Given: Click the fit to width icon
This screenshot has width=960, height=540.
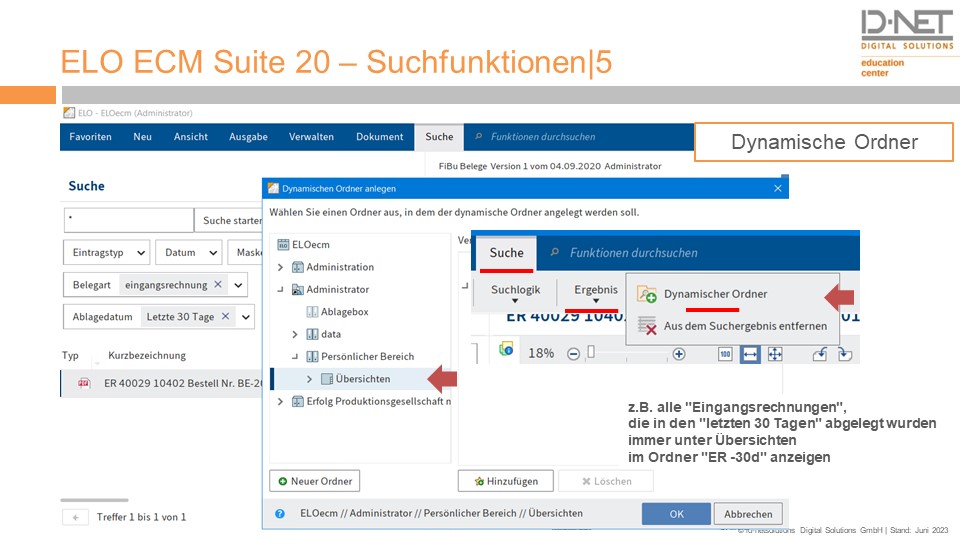Looking at the screenshot, I should tap(750, 354).
